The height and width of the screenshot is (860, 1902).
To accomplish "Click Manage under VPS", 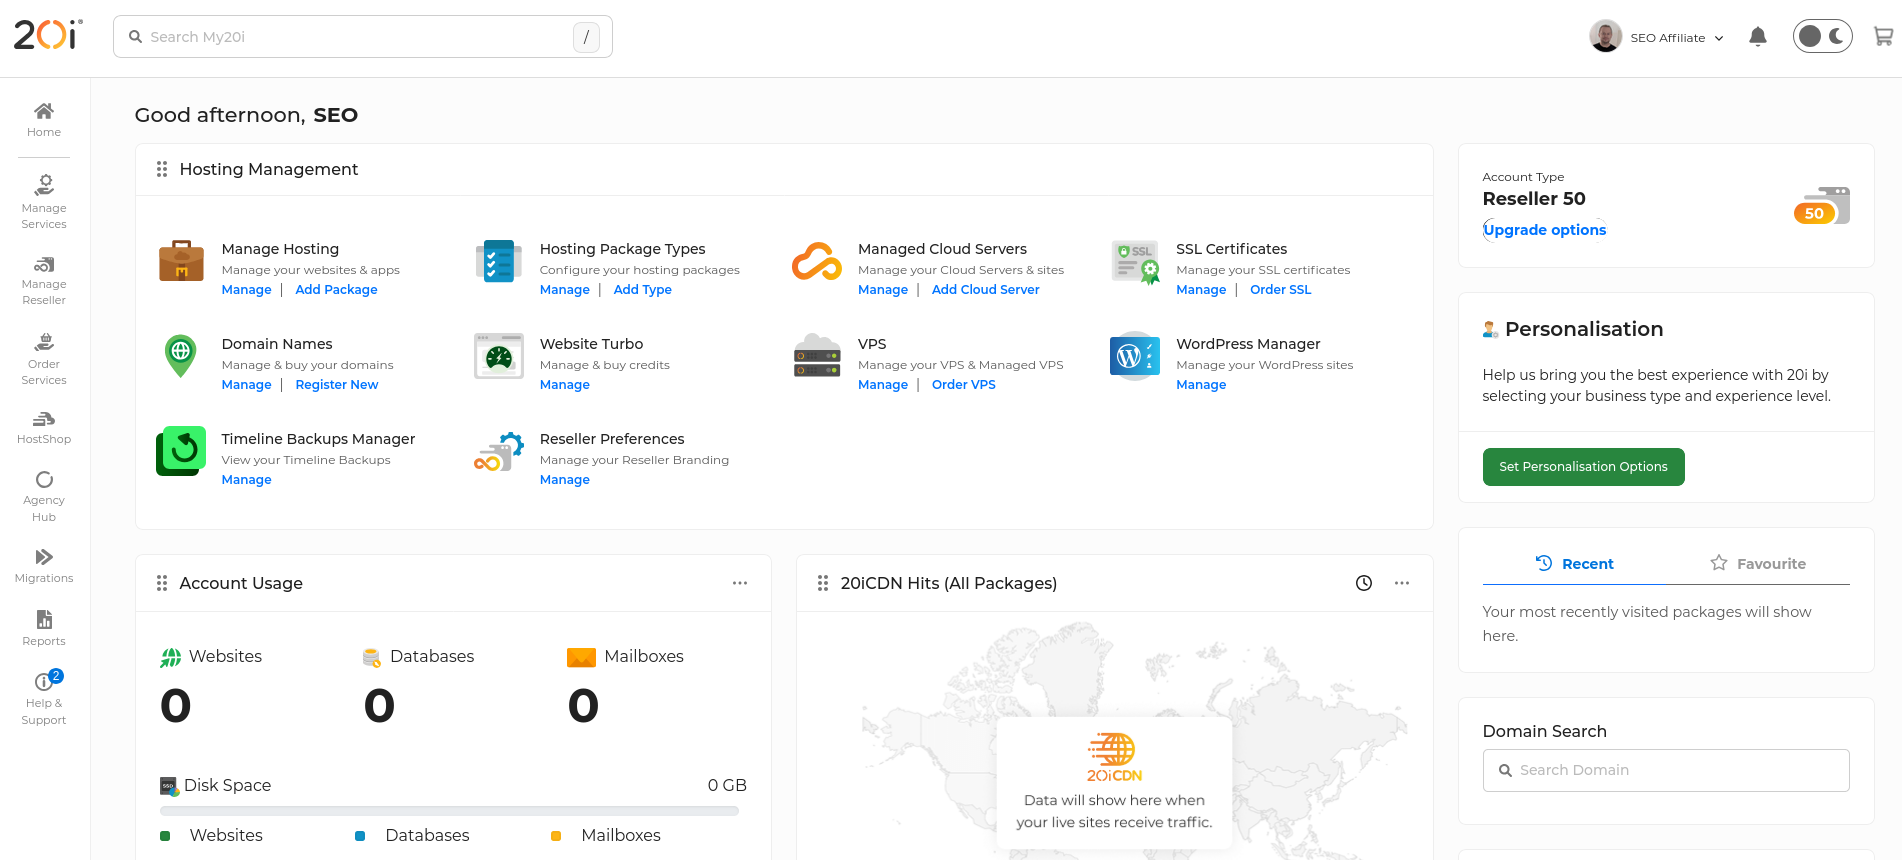I will pos(883,385).
